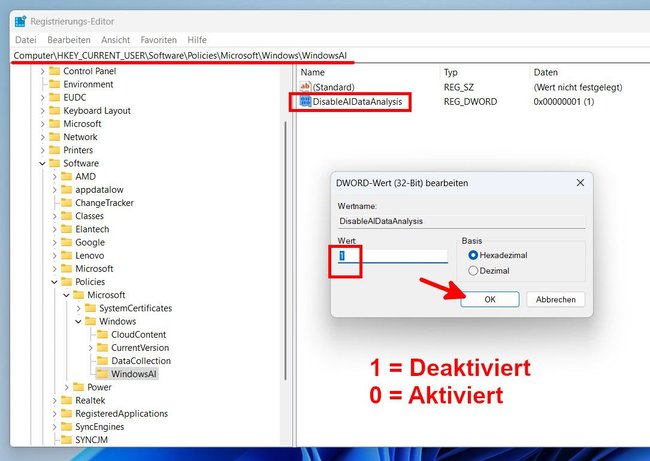Viewport: 650px width, 461px height.
Task: Click the Registrierungs-Editor app icon
Action: pyautogui.click(x=20, y=21)
